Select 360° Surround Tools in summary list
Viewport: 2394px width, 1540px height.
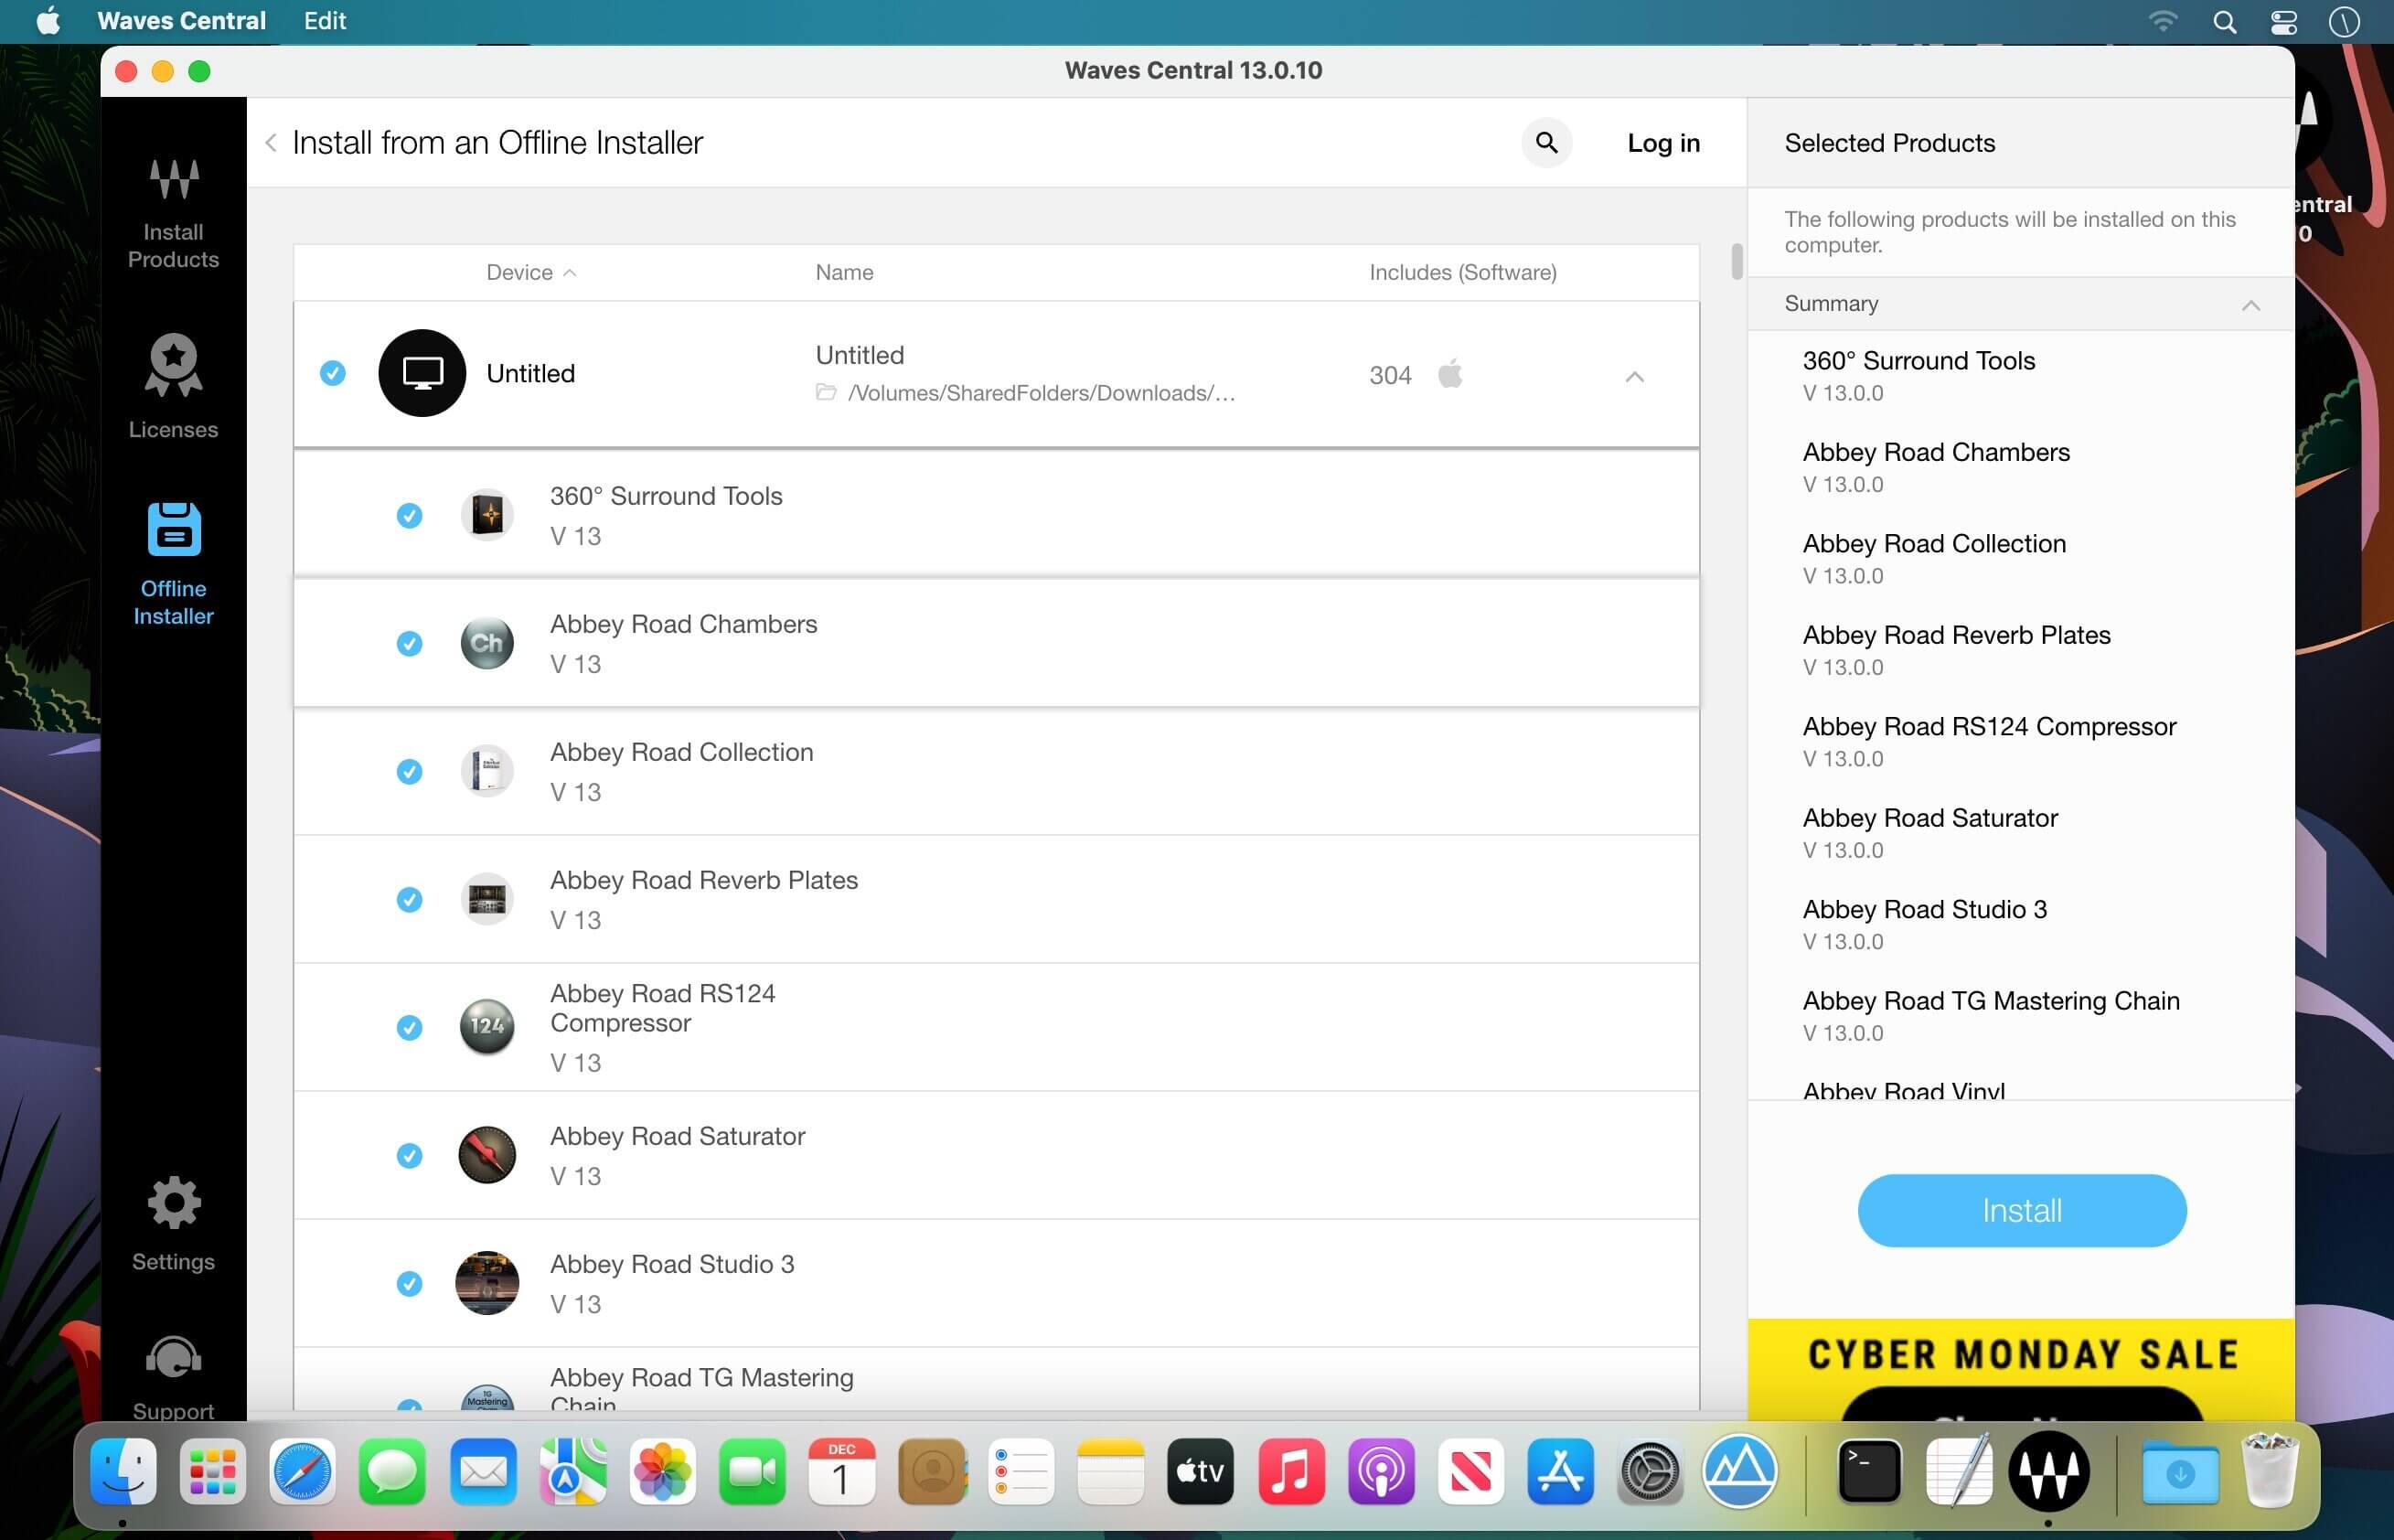point(1918,361)
